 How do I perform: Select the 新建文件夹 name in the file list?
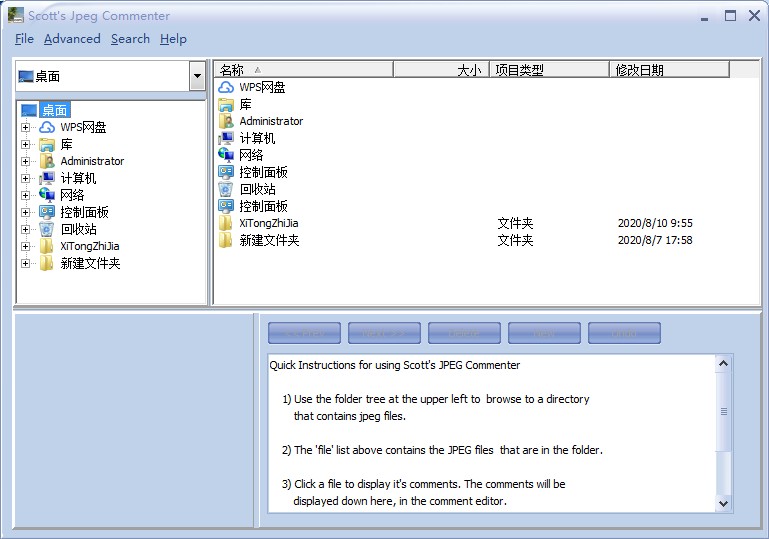[269, 240]
